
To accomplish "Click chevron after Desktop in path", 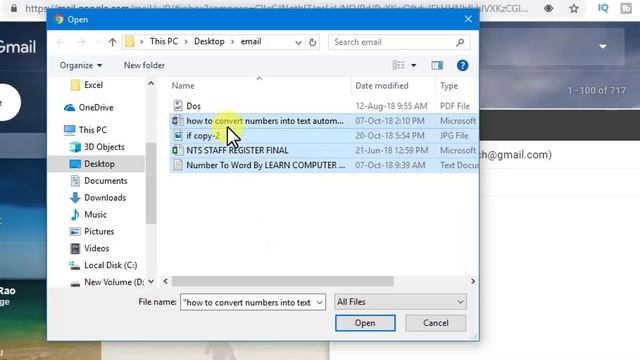I will pos(232,42).
